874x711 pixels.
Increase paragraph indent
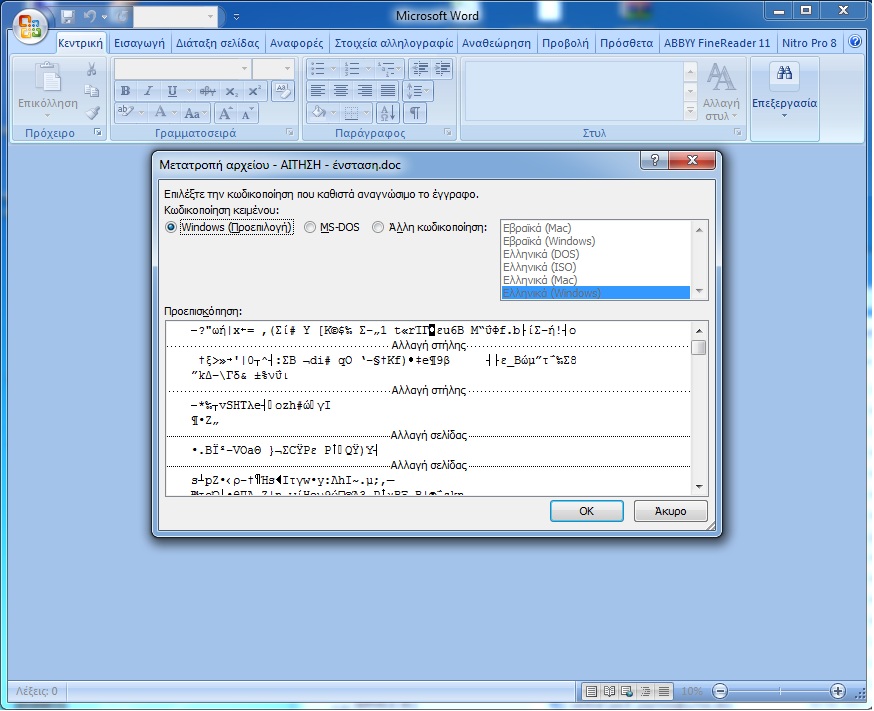tap(443, 69)
